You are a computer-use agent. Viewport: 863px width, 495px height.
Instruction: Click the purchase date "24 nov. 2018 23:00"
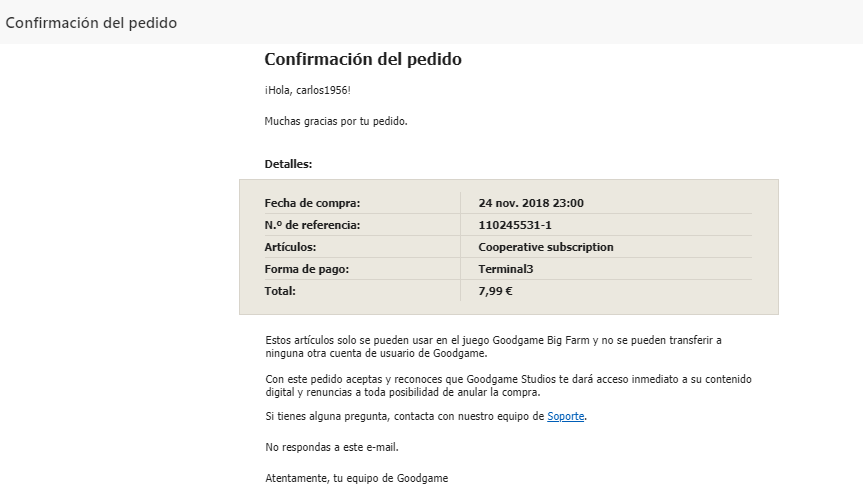531,203
